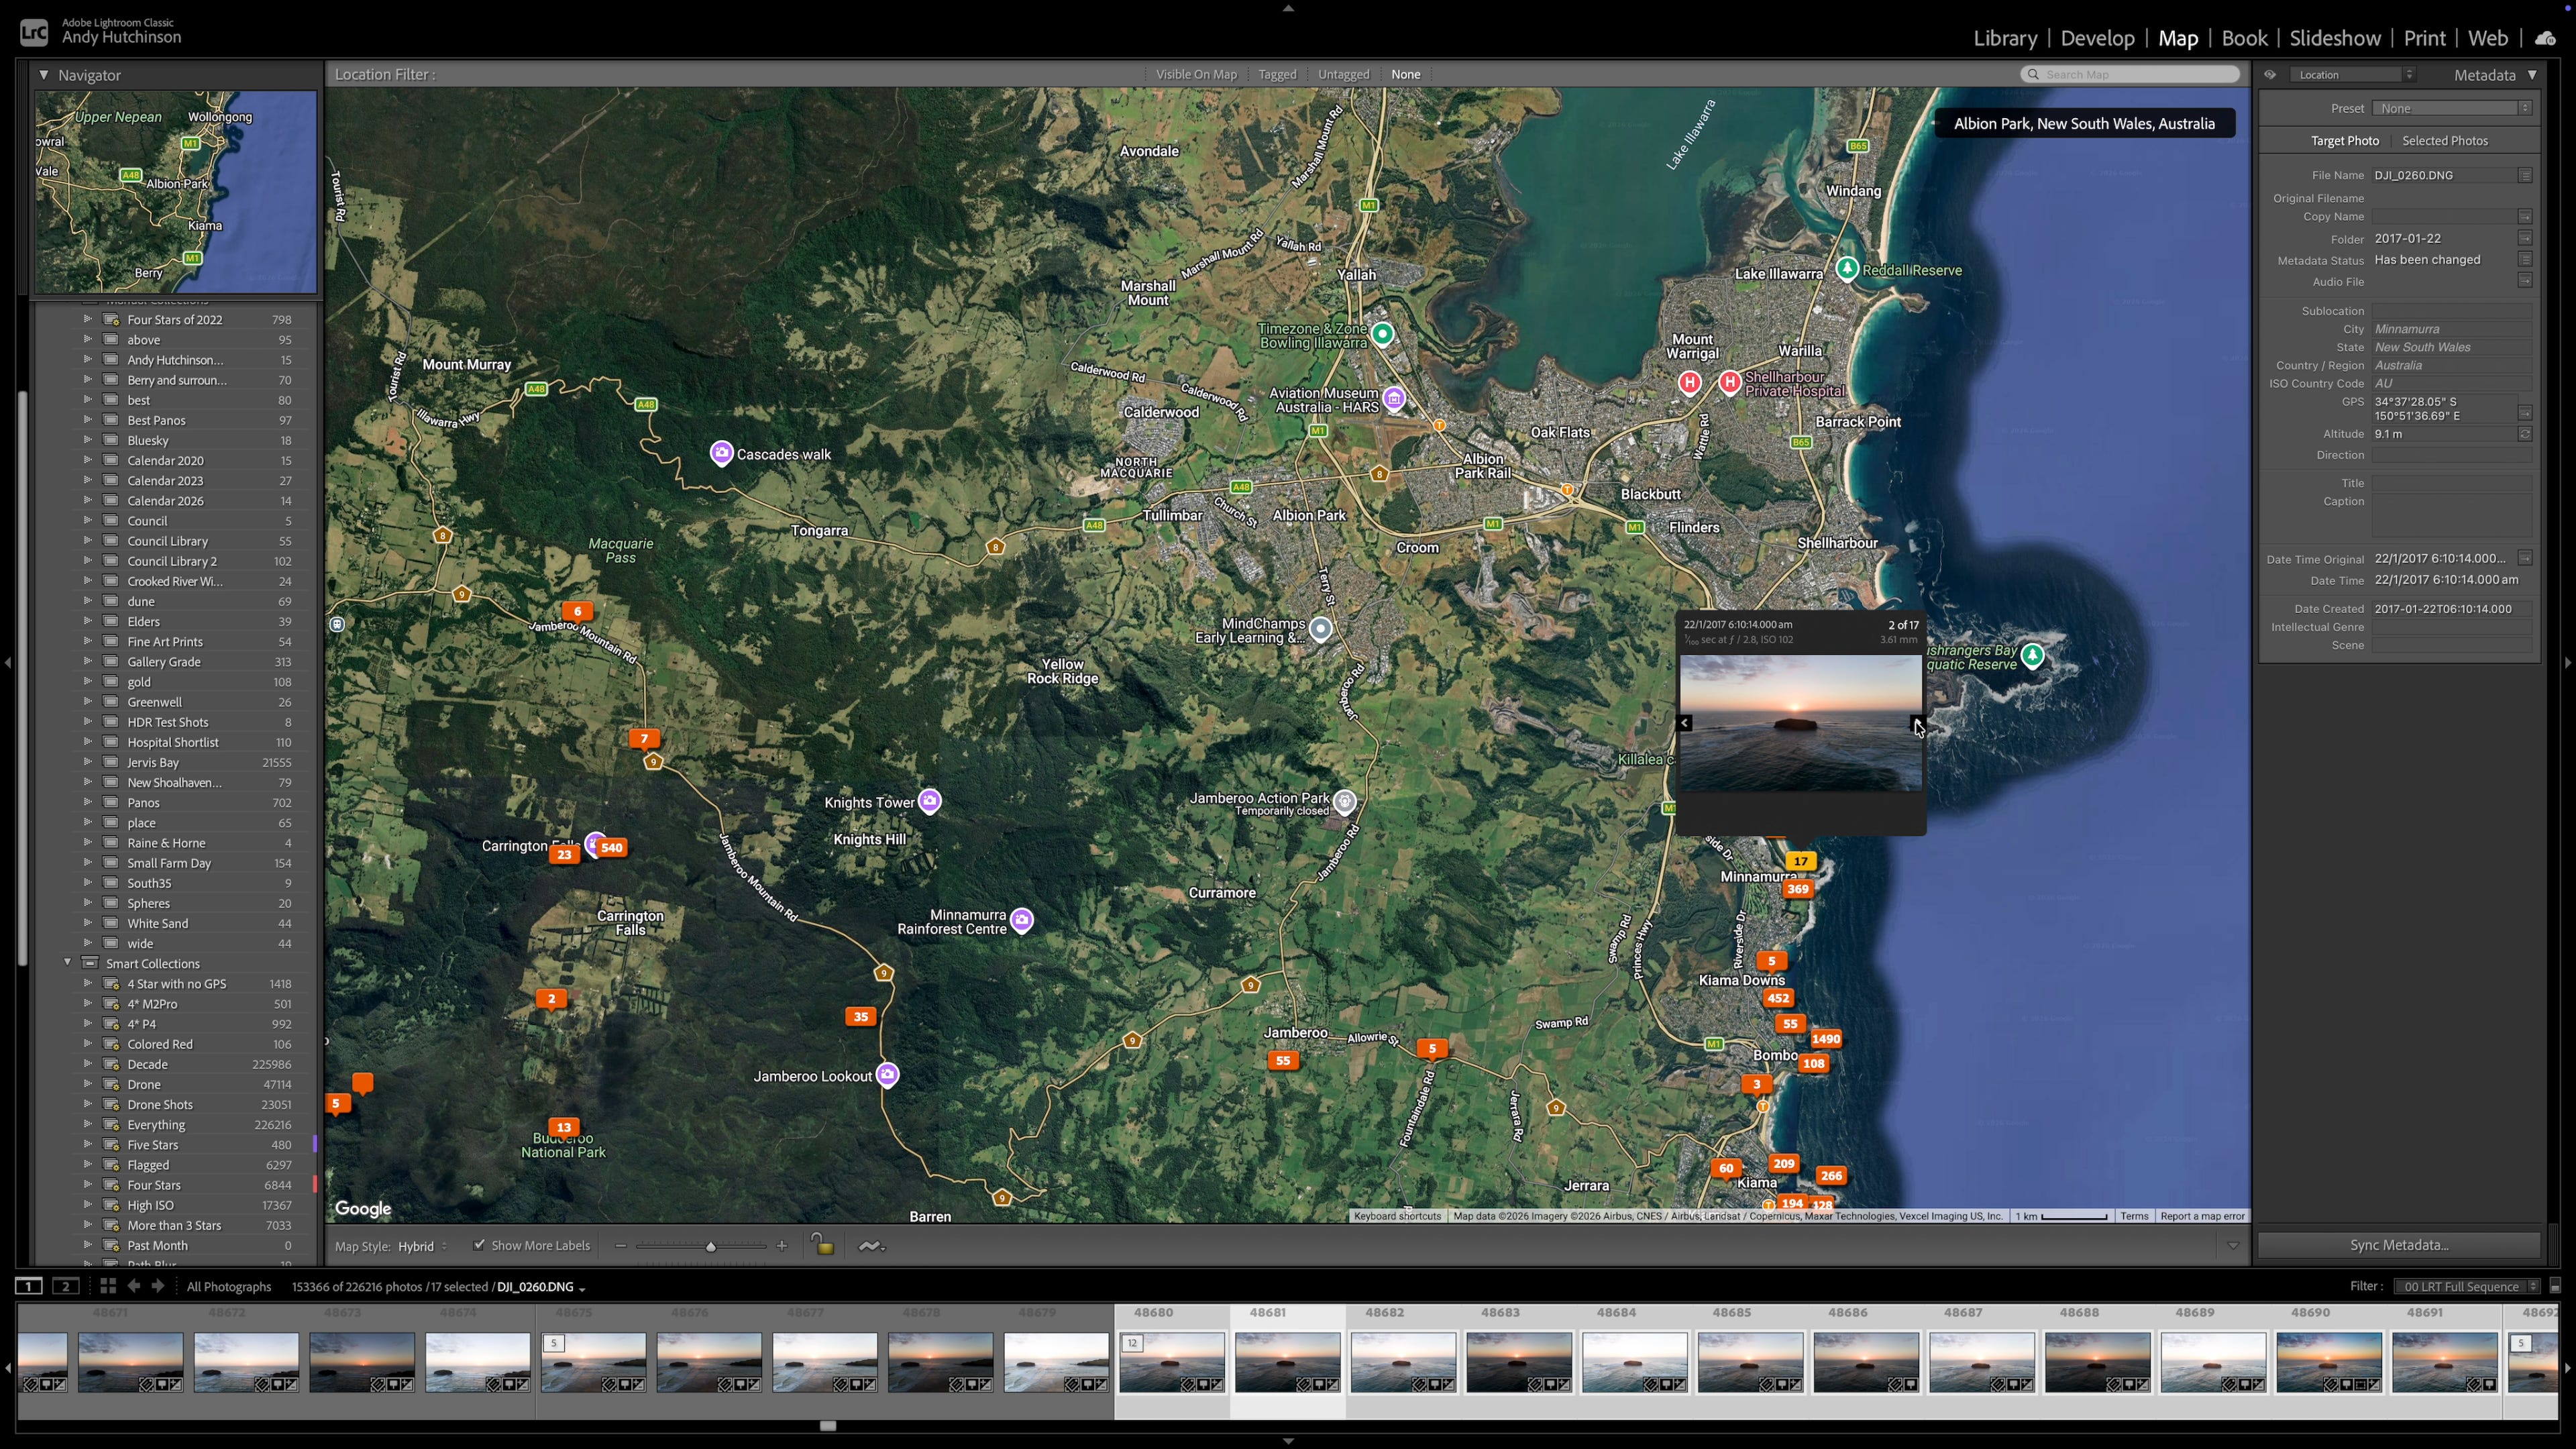Image resolution: width=2576 pixels, height=1449 pixels.
Task: Click the Lightroom Classic logo icon
Action: click(34, 32)
